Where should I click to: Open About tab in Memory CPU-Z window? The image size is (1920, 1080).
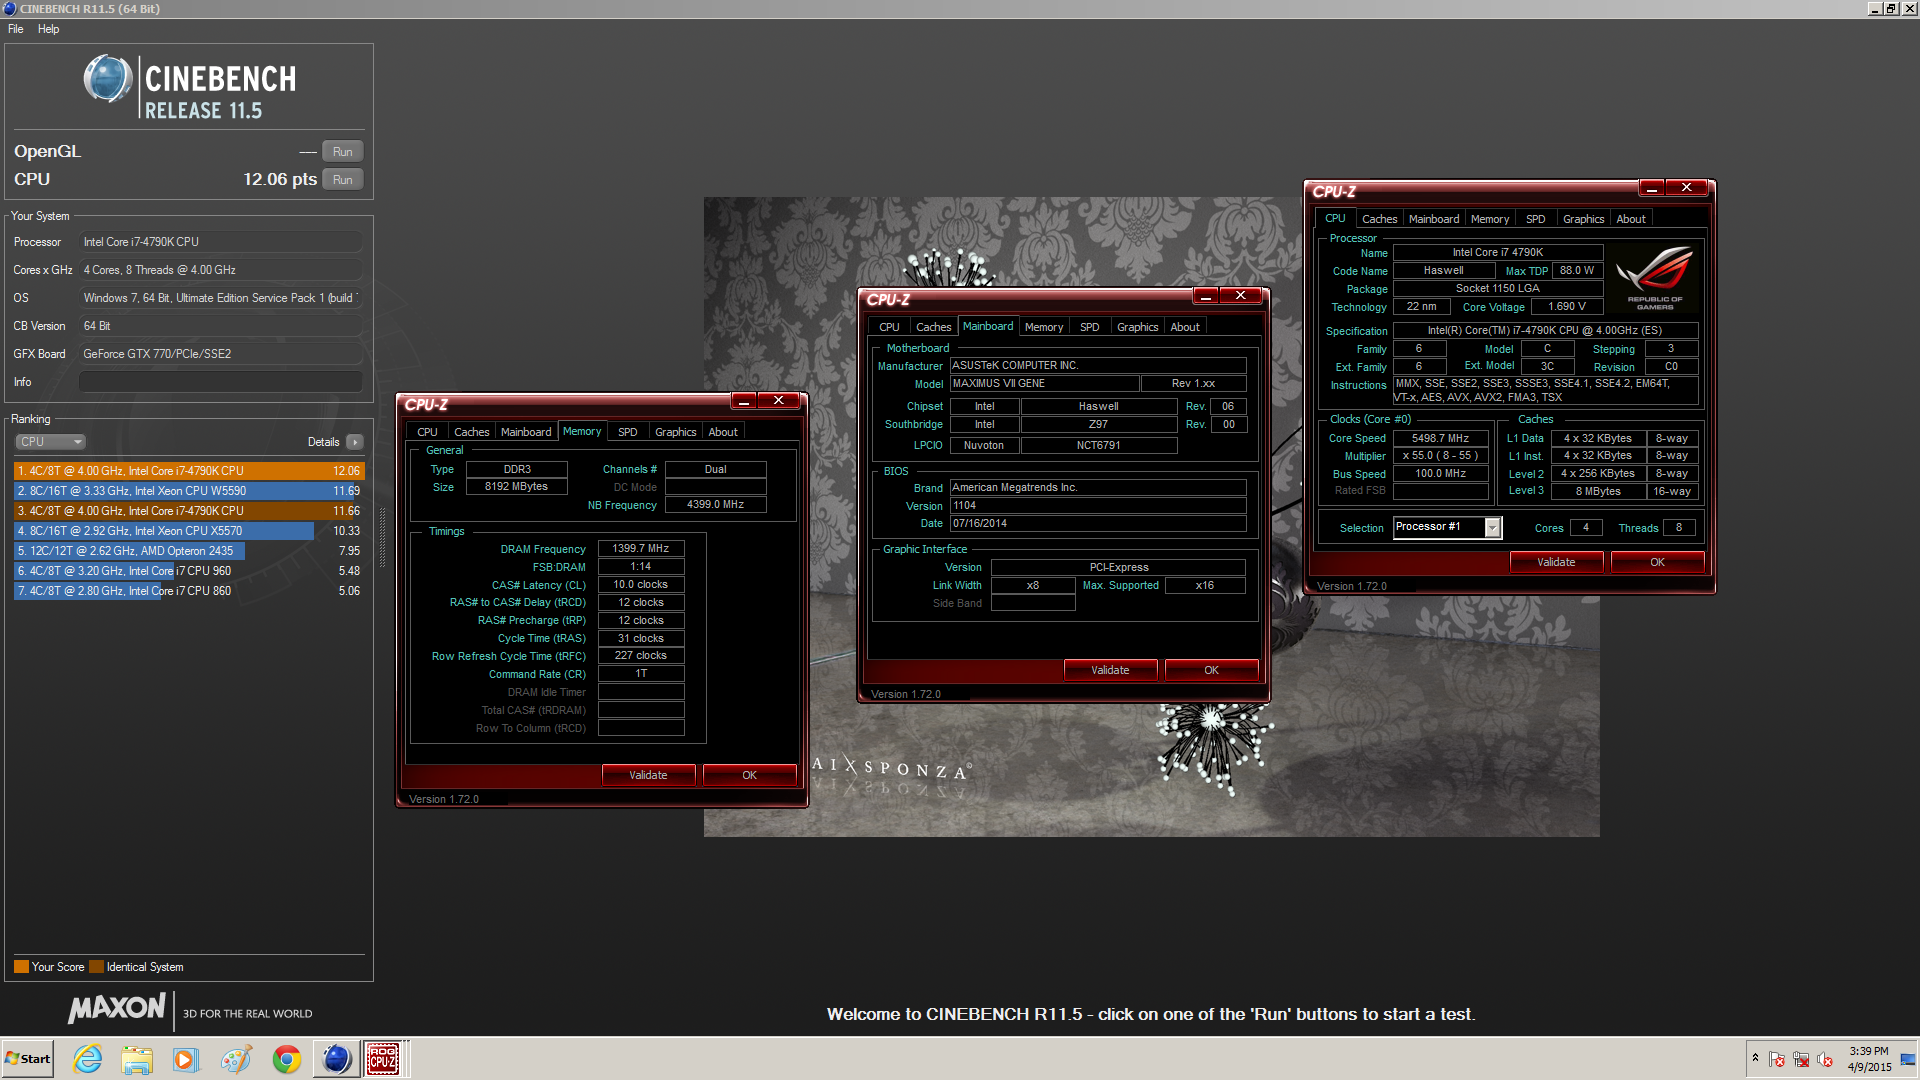point(723,433)
